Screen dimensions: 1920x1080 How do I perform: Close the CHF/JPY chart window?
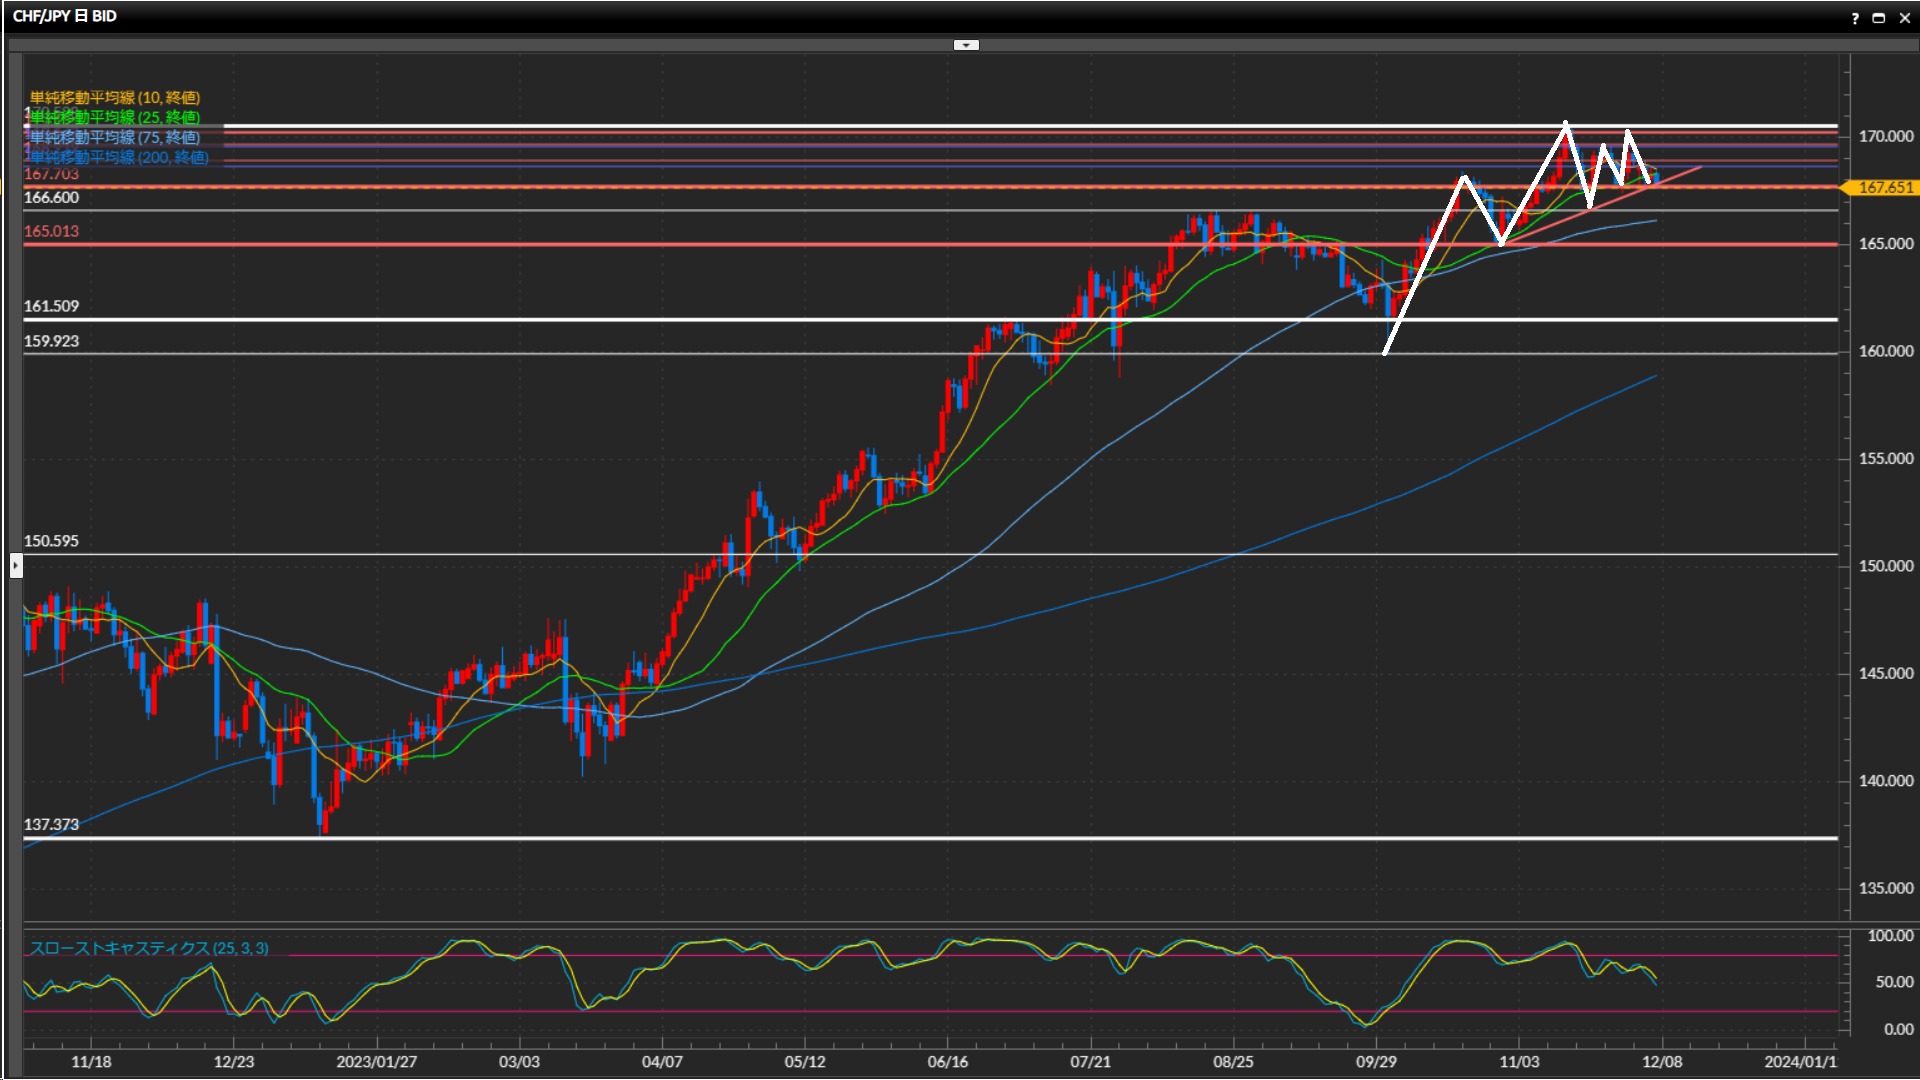(x=1904, y=18)
